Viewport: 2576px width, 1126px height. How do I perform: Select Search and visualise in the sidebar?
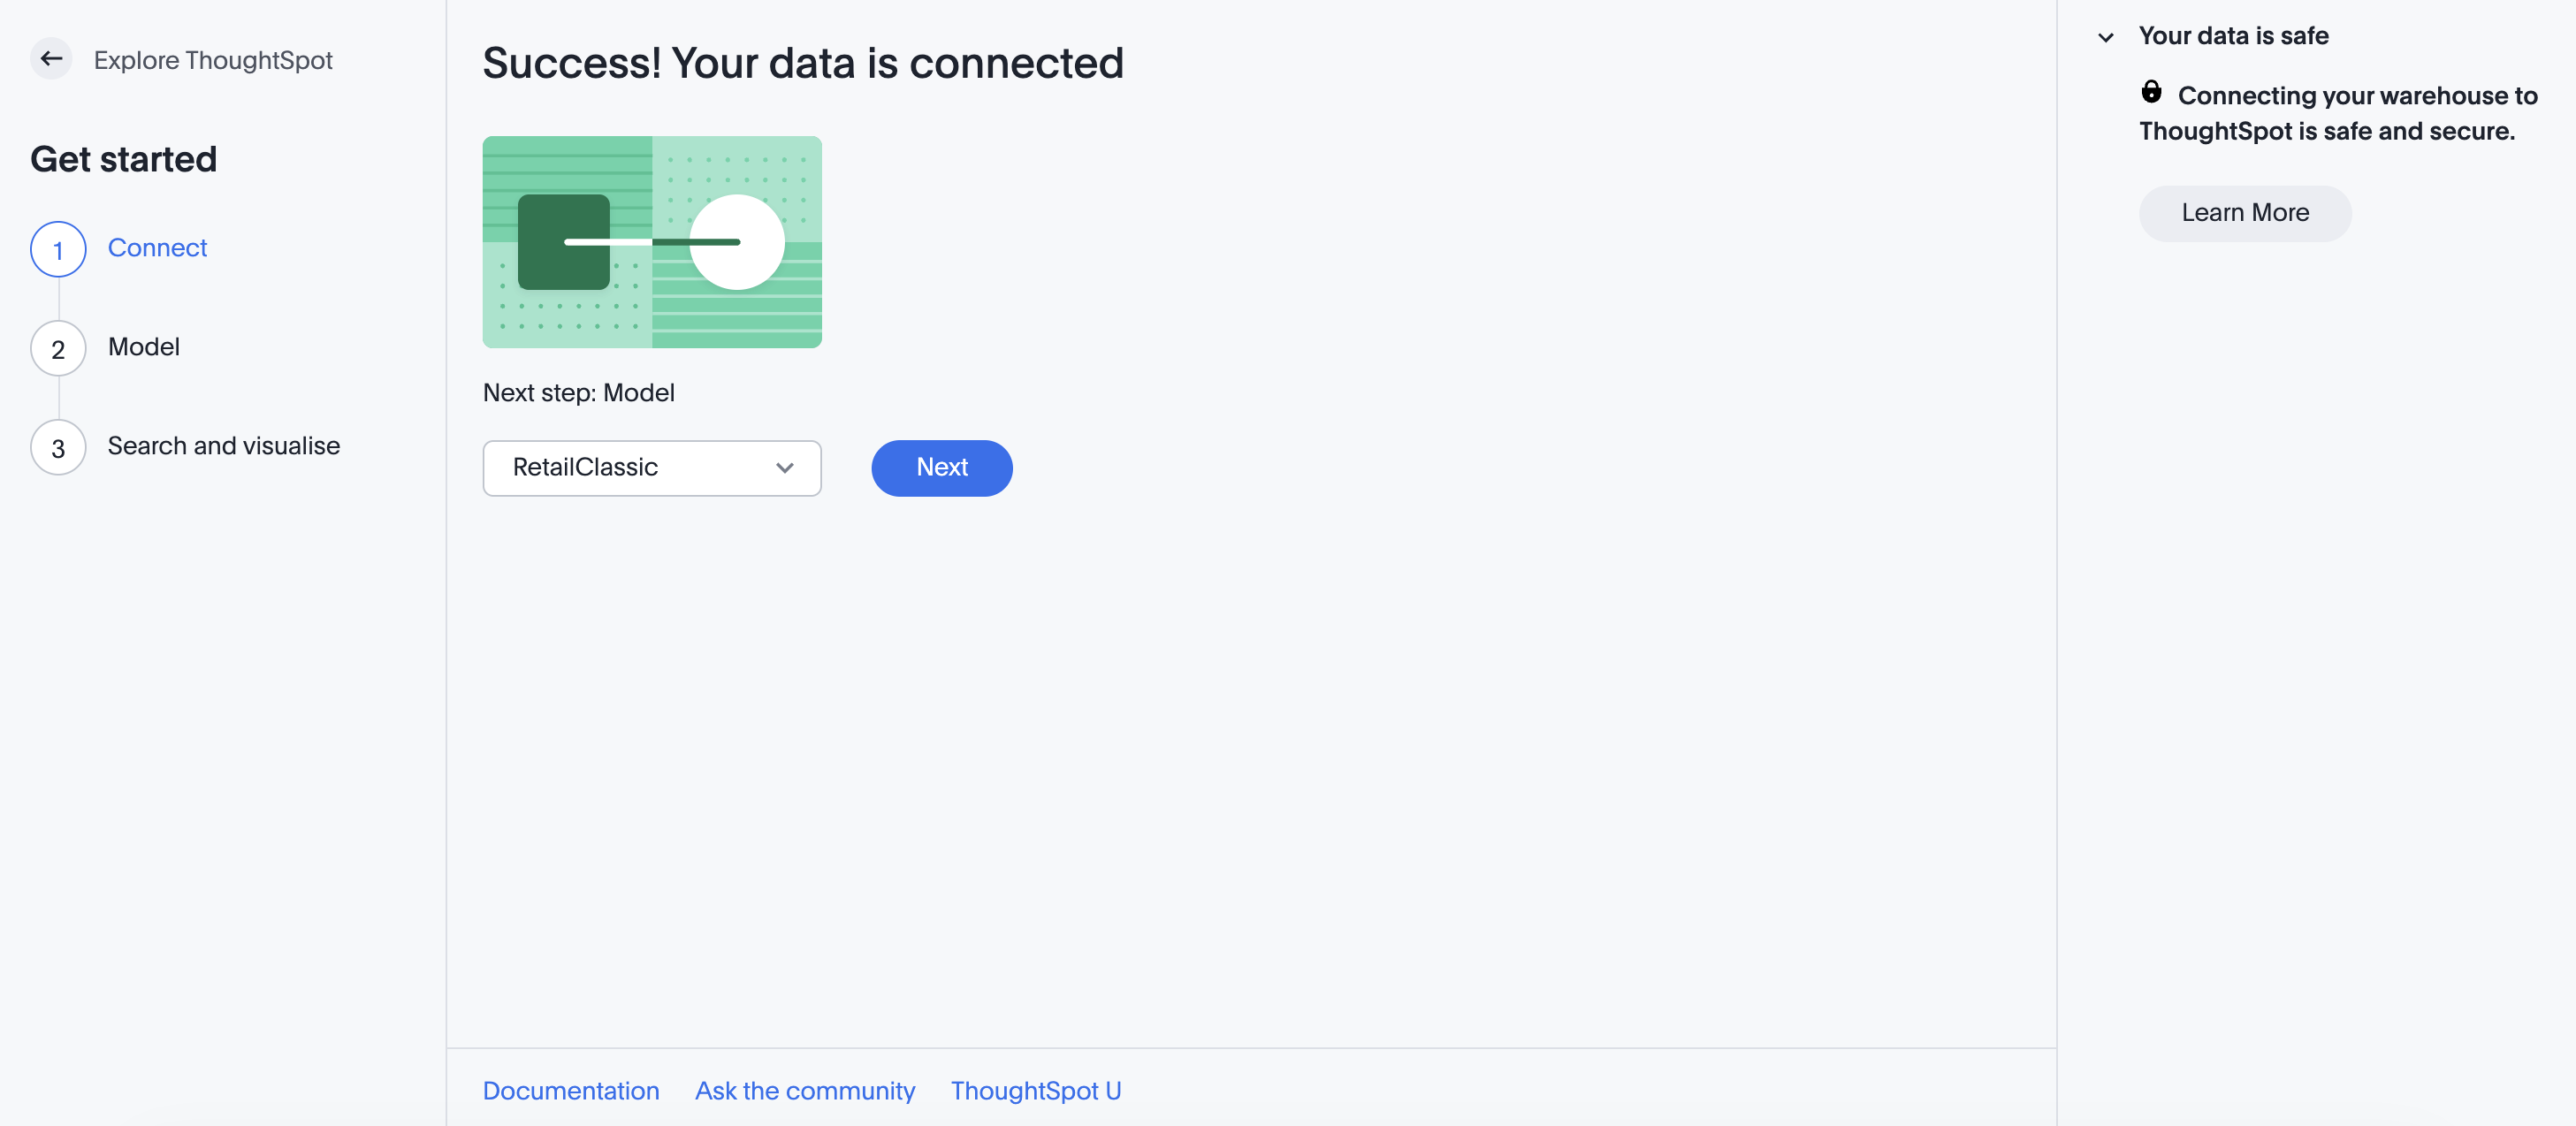[x=223, y=446]
